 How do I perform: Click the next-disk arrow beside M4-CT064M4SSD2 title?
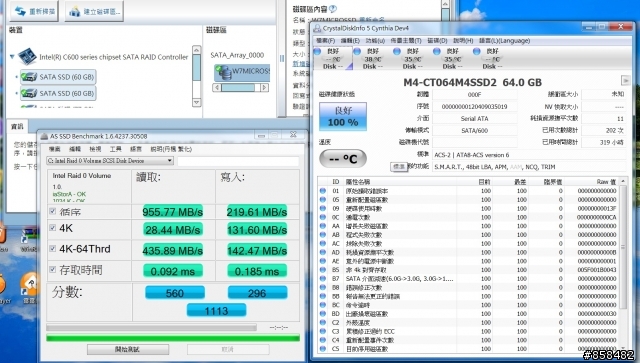click(625, 80)
